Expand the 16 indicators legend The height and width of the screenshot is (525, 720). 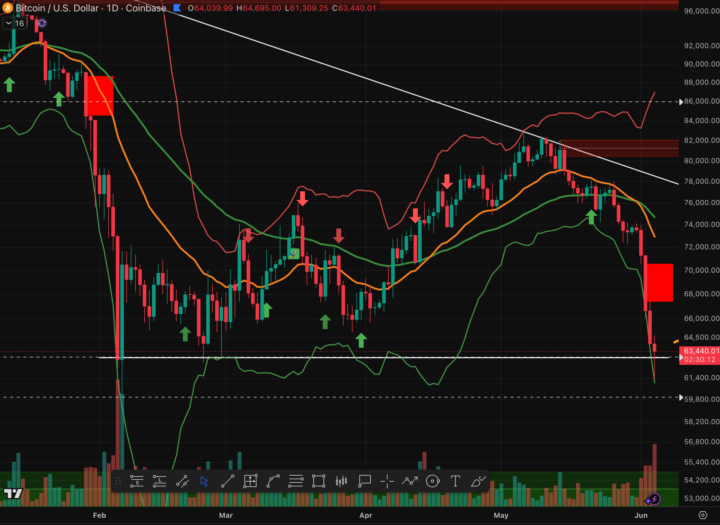tap(14, 23)
